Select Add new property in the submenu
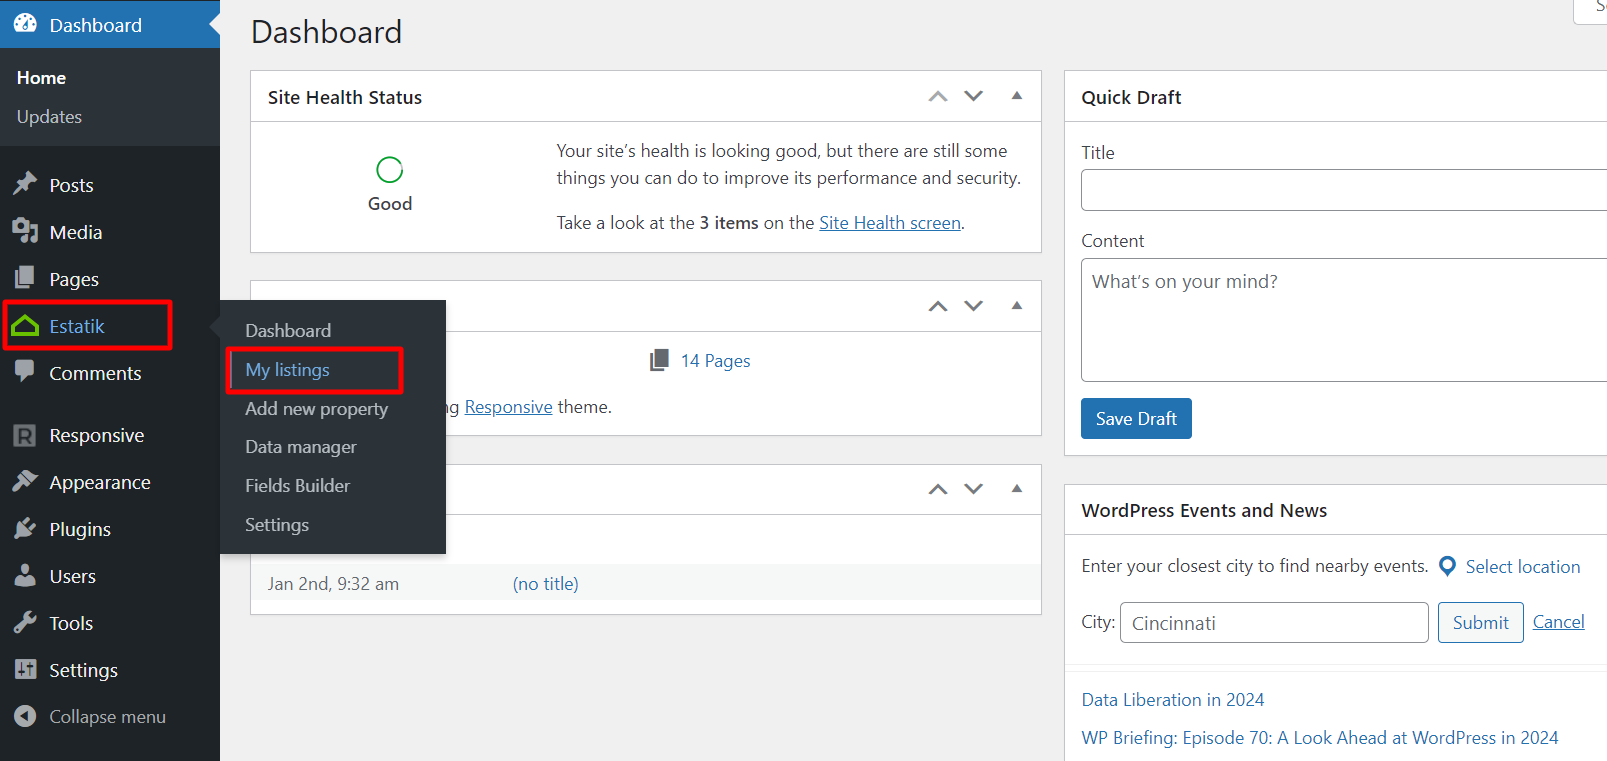Screen dimensions: 1607x761 tap(317, 408)
